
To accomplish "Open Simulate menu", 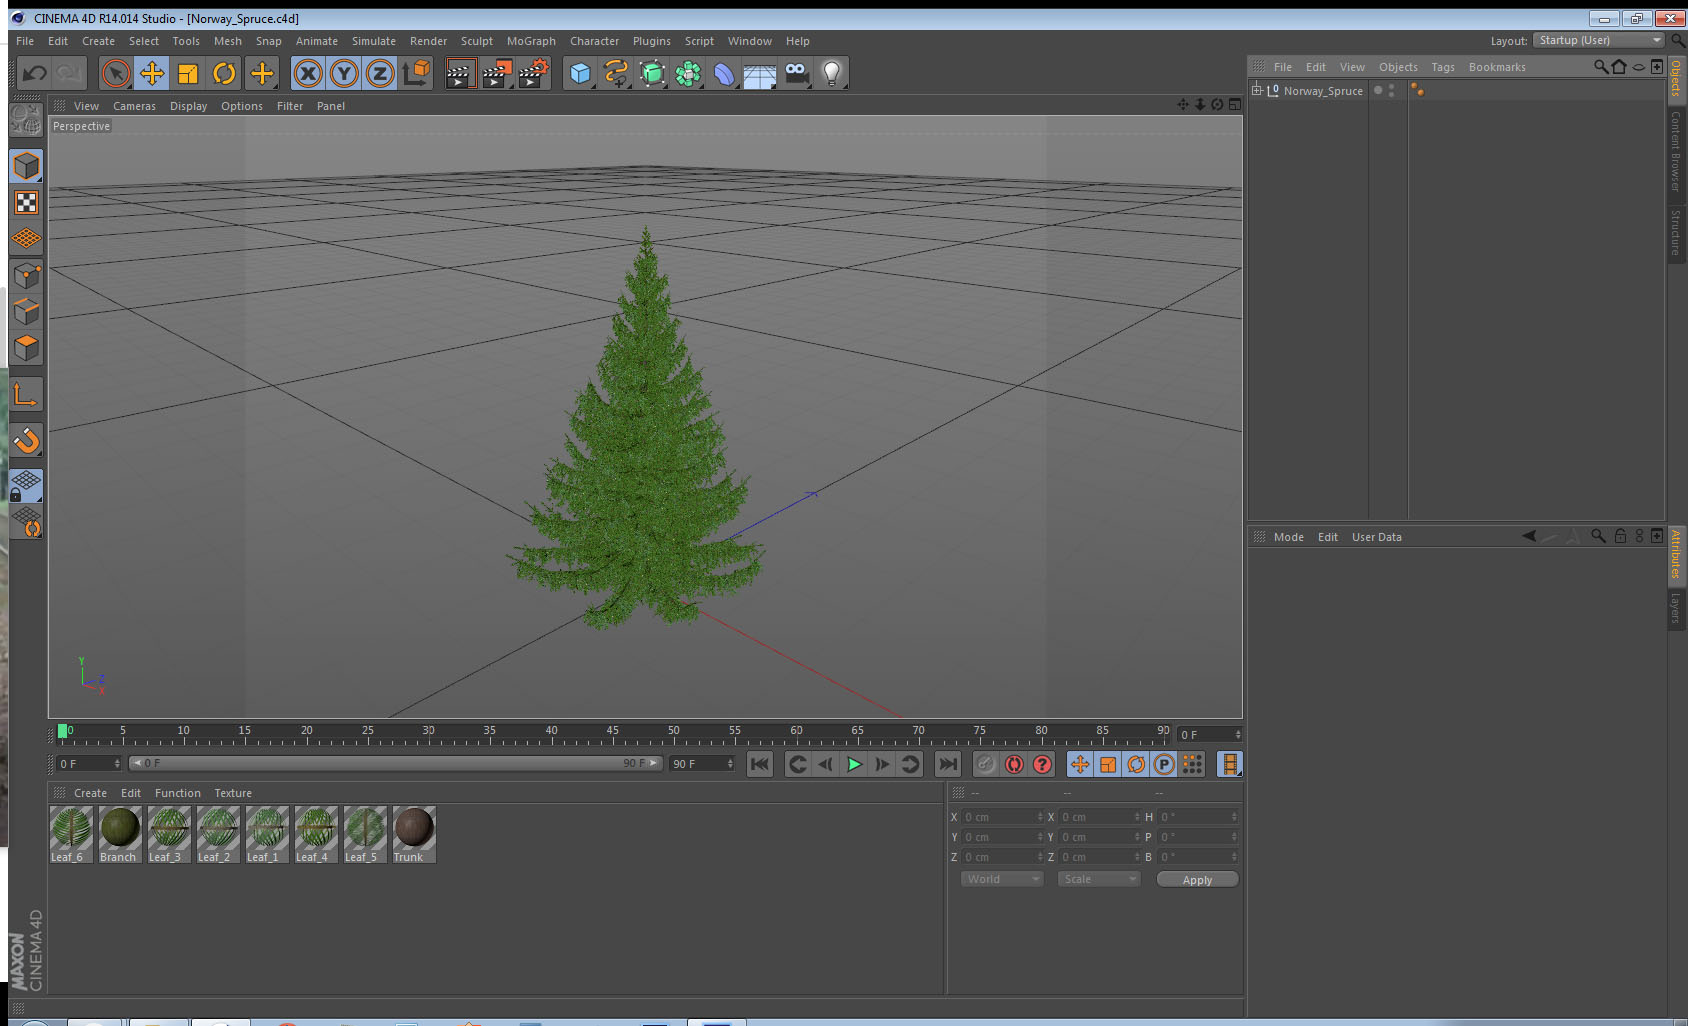I will click(374, 41).
